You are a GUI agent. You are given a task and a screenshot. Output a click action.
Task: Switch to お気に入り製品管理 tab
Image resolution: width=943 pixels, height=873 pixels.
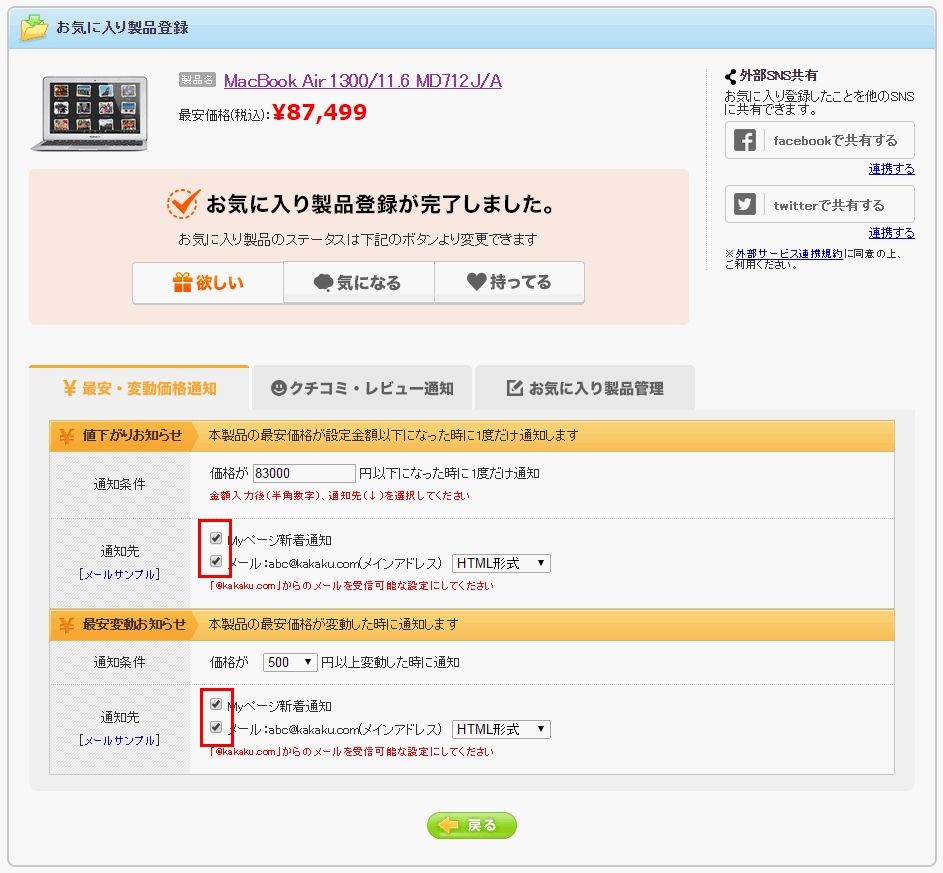coord(585,388)
